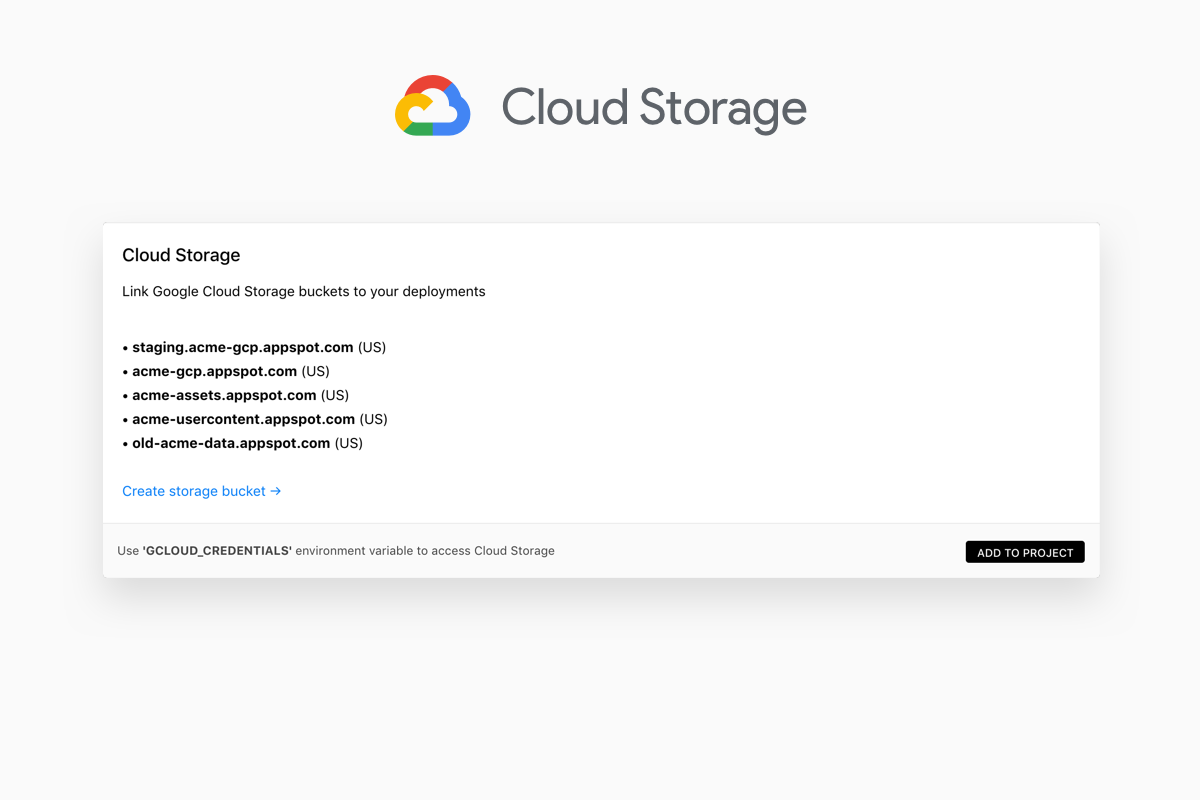Select the old-acme-data.appspot.com bucket

pos(231,443)
